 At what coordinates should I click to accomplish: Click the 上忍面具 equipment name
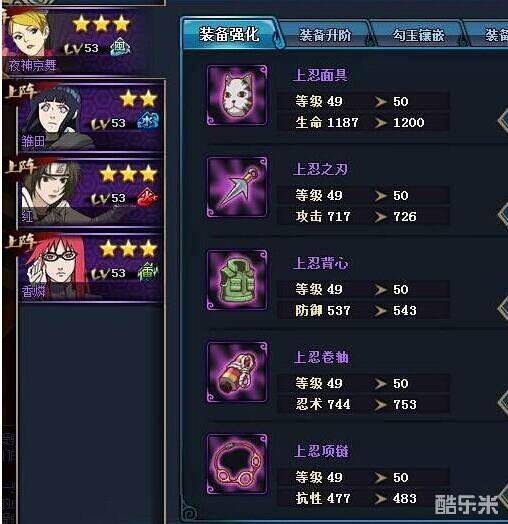320,75
